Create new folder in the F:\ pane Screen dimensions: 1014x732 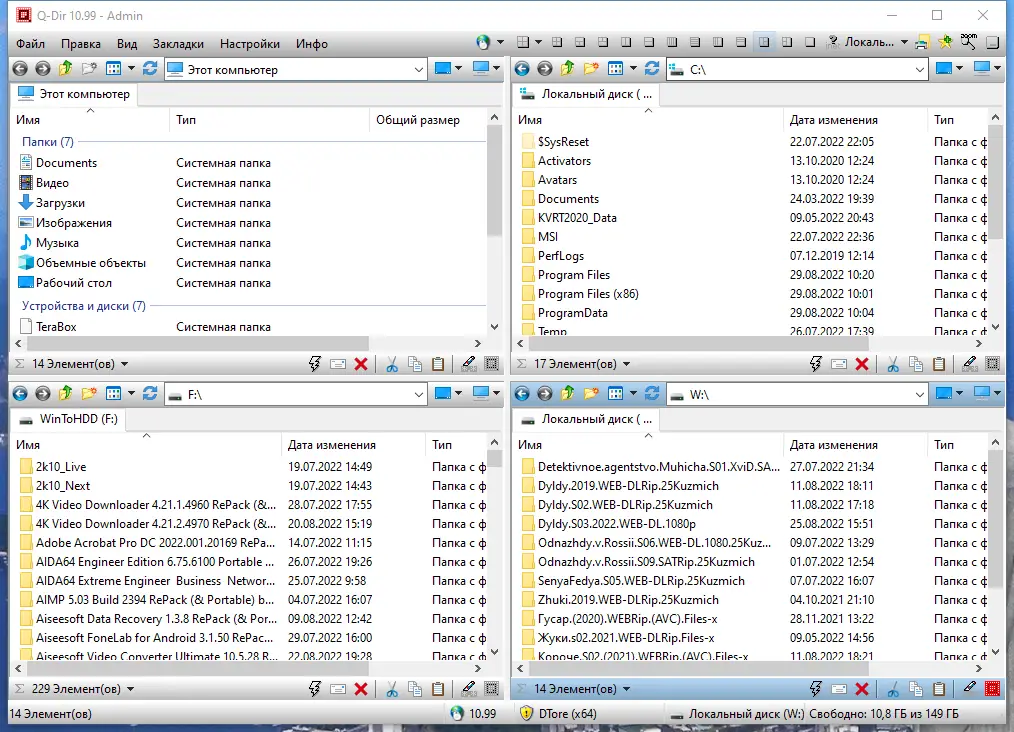tap(89, 394)
